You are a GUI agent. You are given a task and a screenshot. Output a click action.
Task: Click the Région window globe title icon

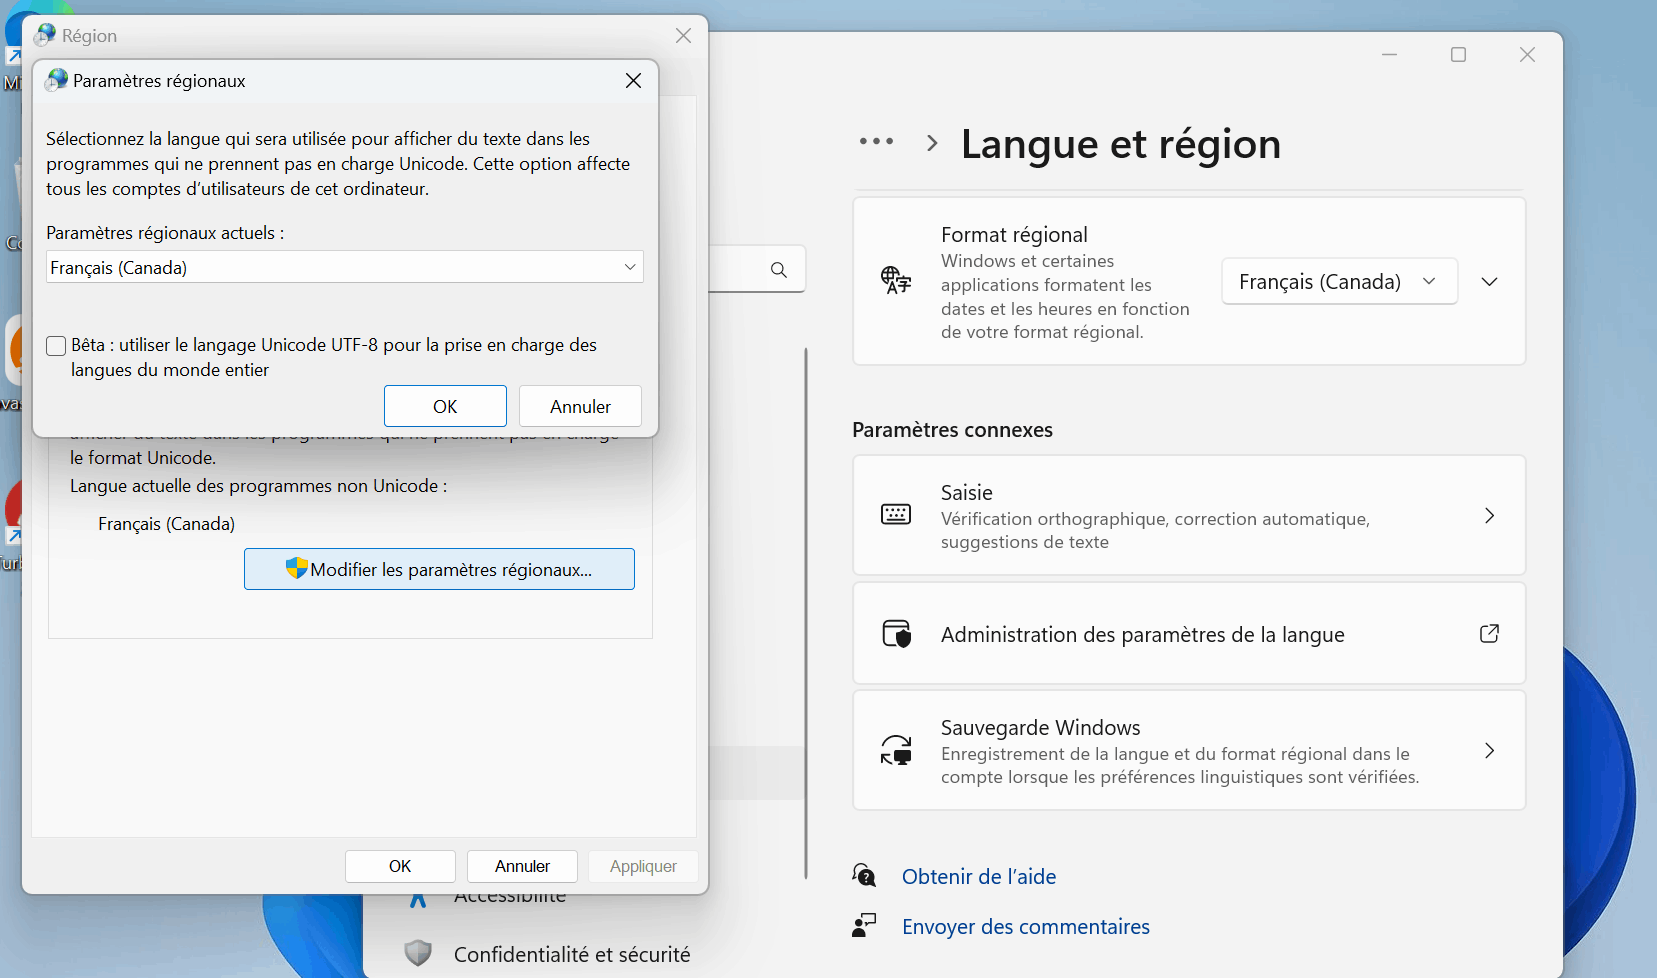(x=45, y=36)
